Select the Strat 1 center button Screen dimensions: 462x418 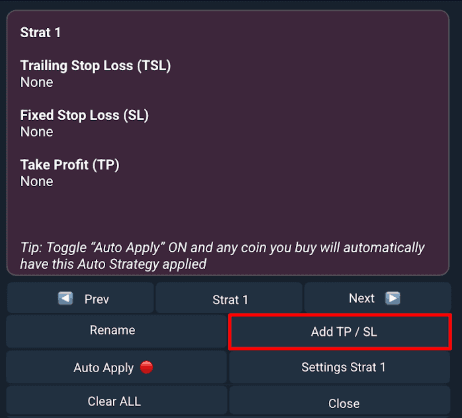click(x=229, y=298)
